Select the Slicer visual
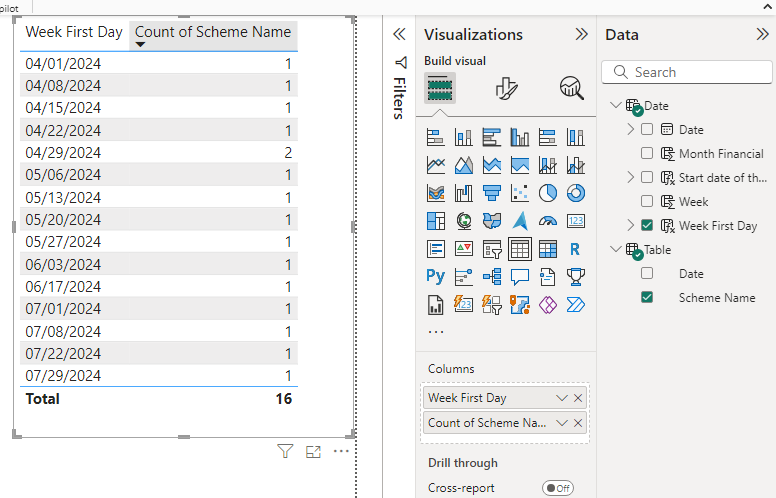The image size is (776, 498). click(491, 249)
